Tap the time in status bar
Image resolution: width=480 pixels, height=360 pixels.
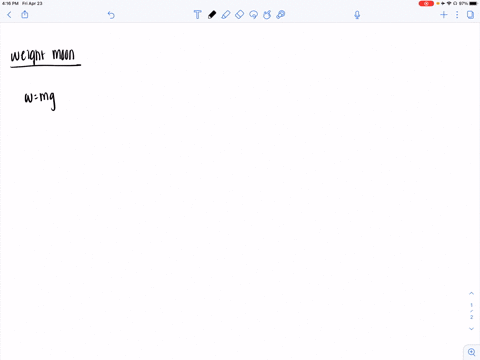click(x=10, y=3)
